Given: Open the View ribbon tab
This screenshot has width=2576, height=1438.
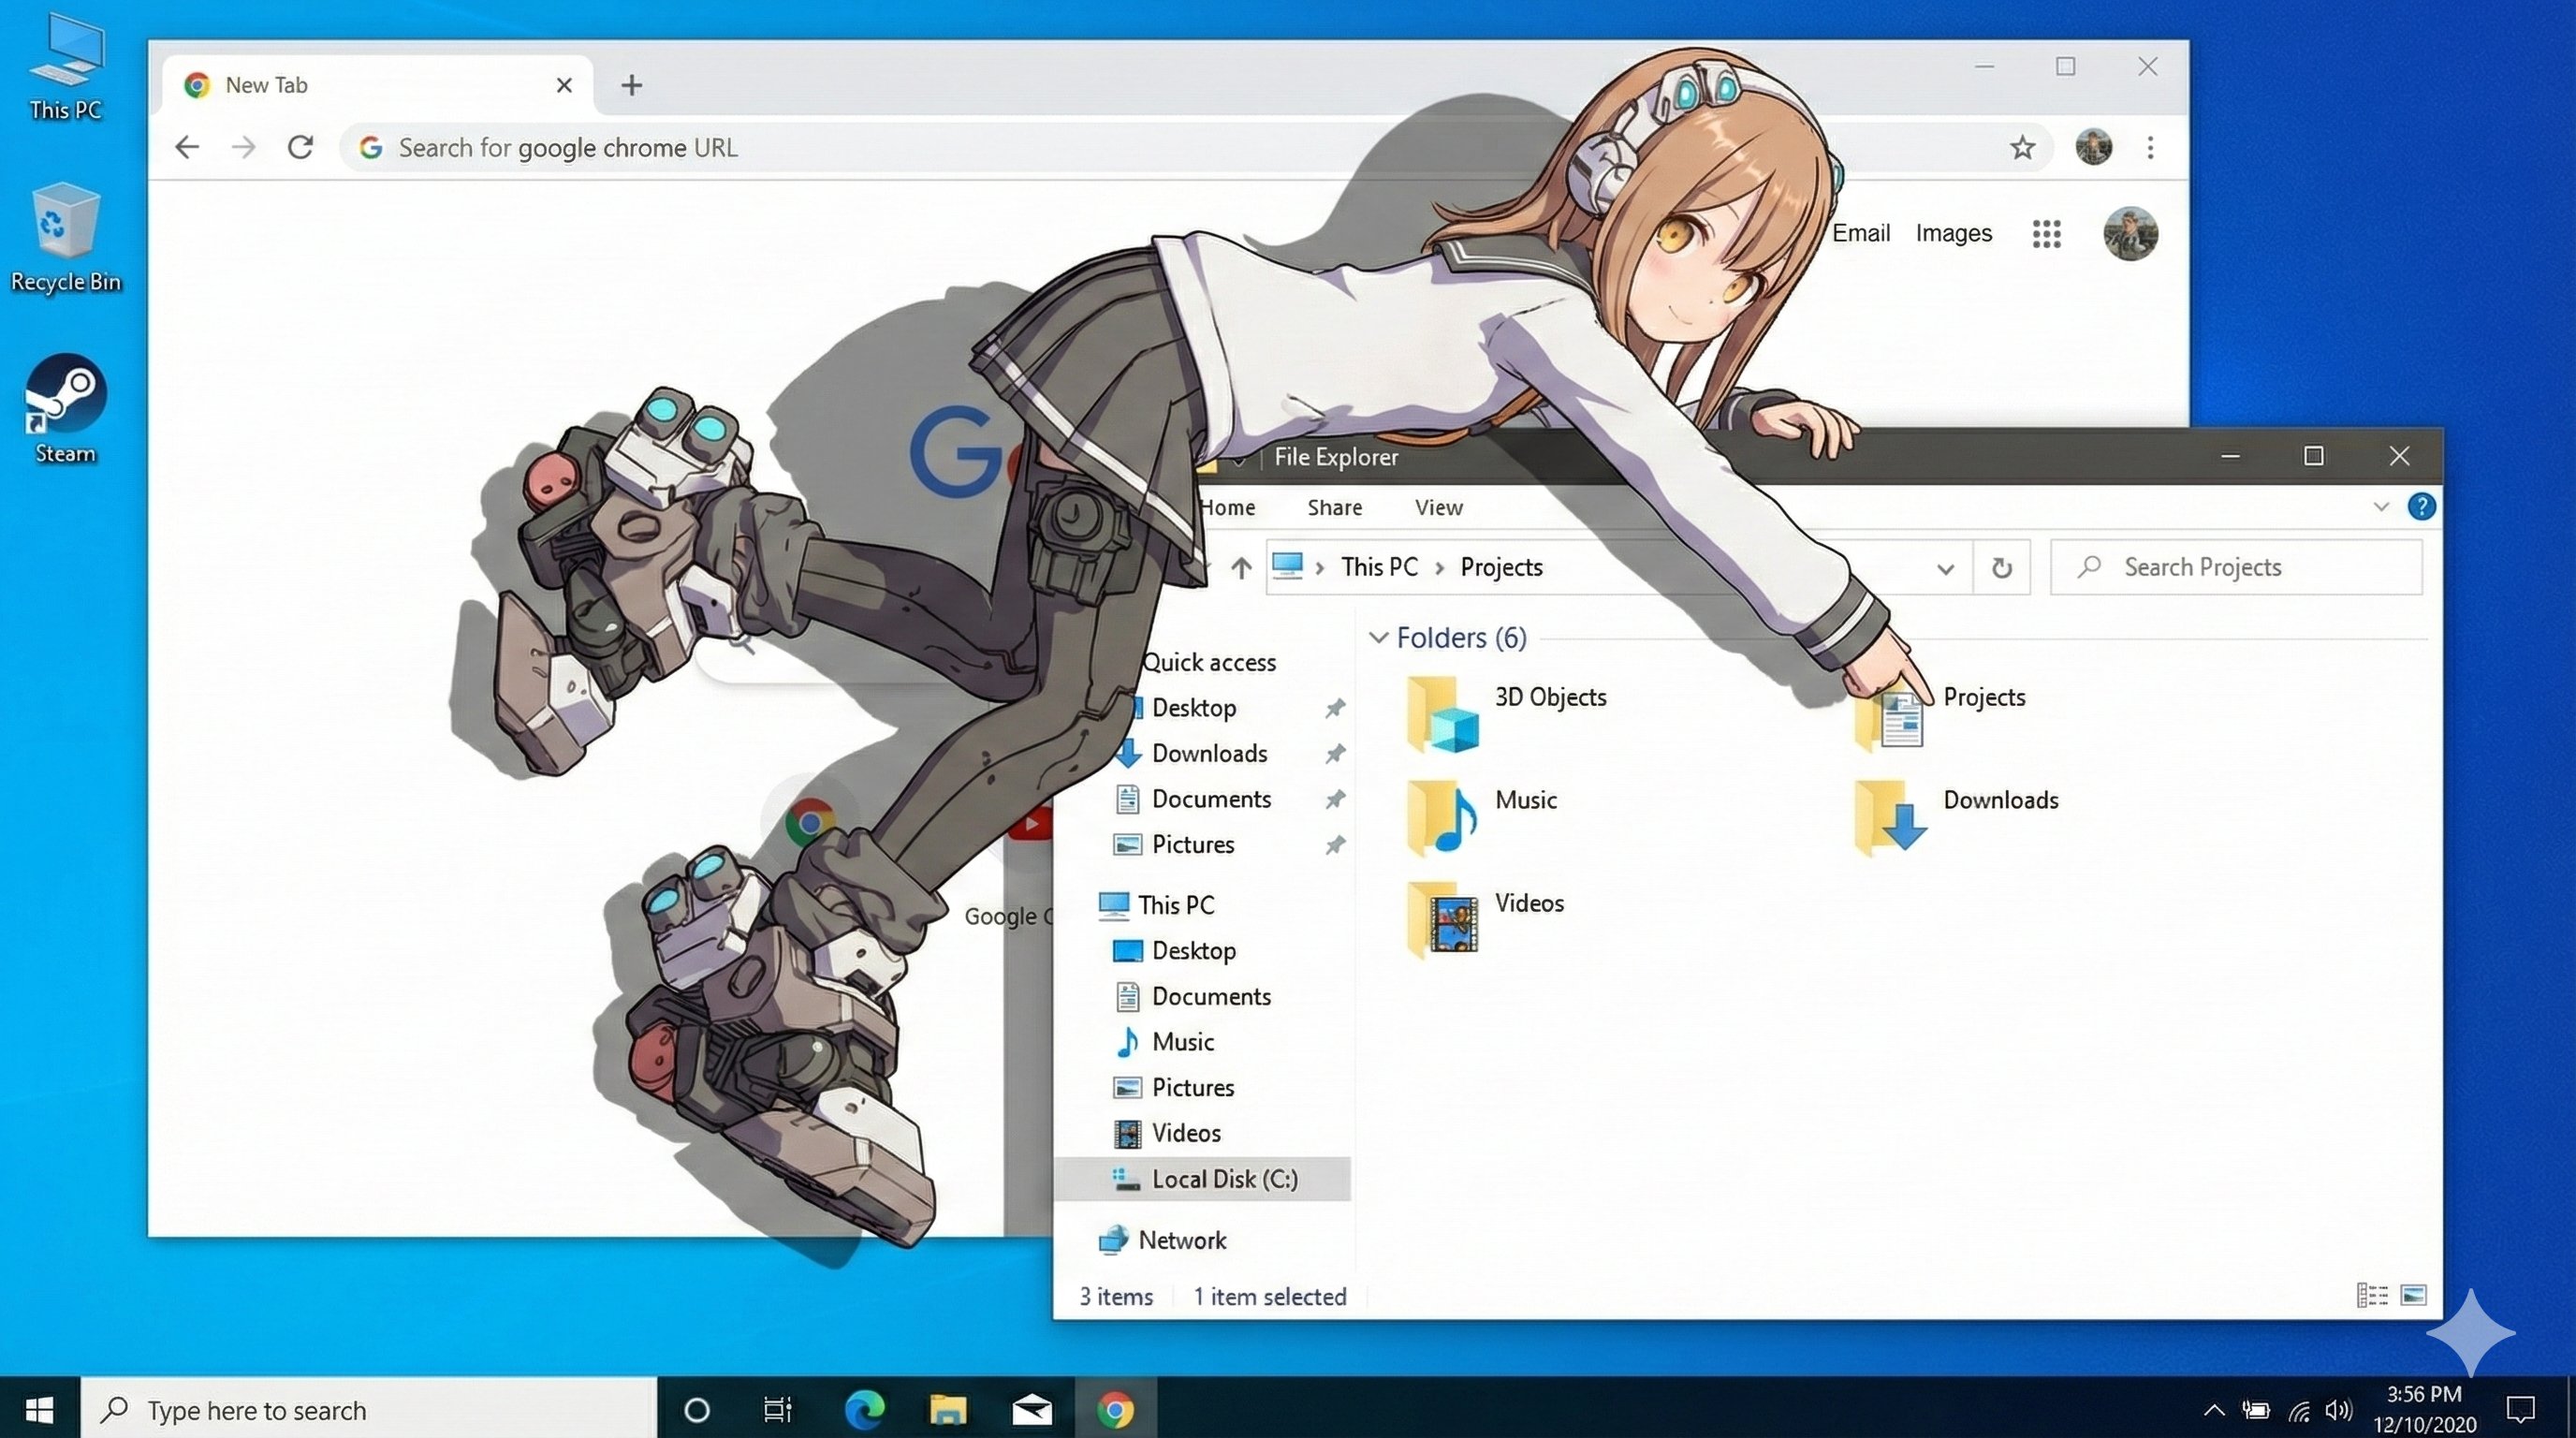Looking at the screenshot, I should (1438, 508).
